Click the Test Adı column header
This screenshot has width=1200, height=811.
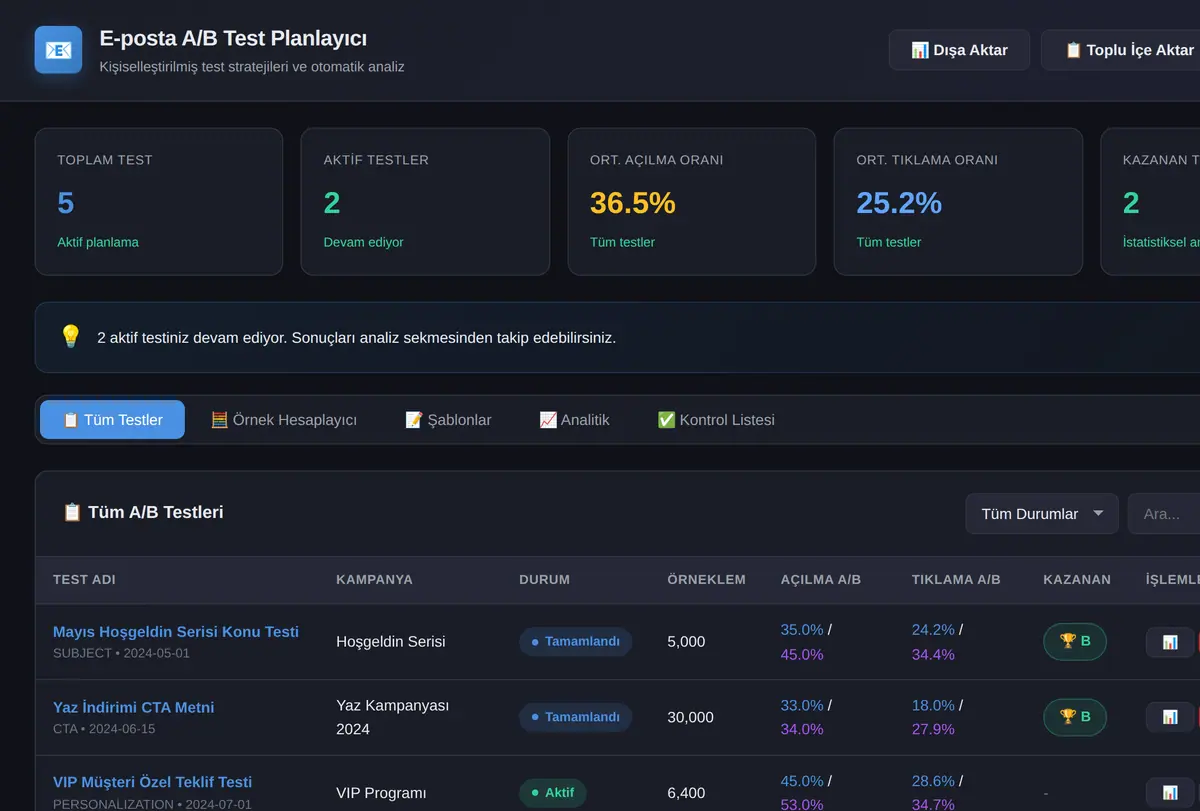[84, 580]
